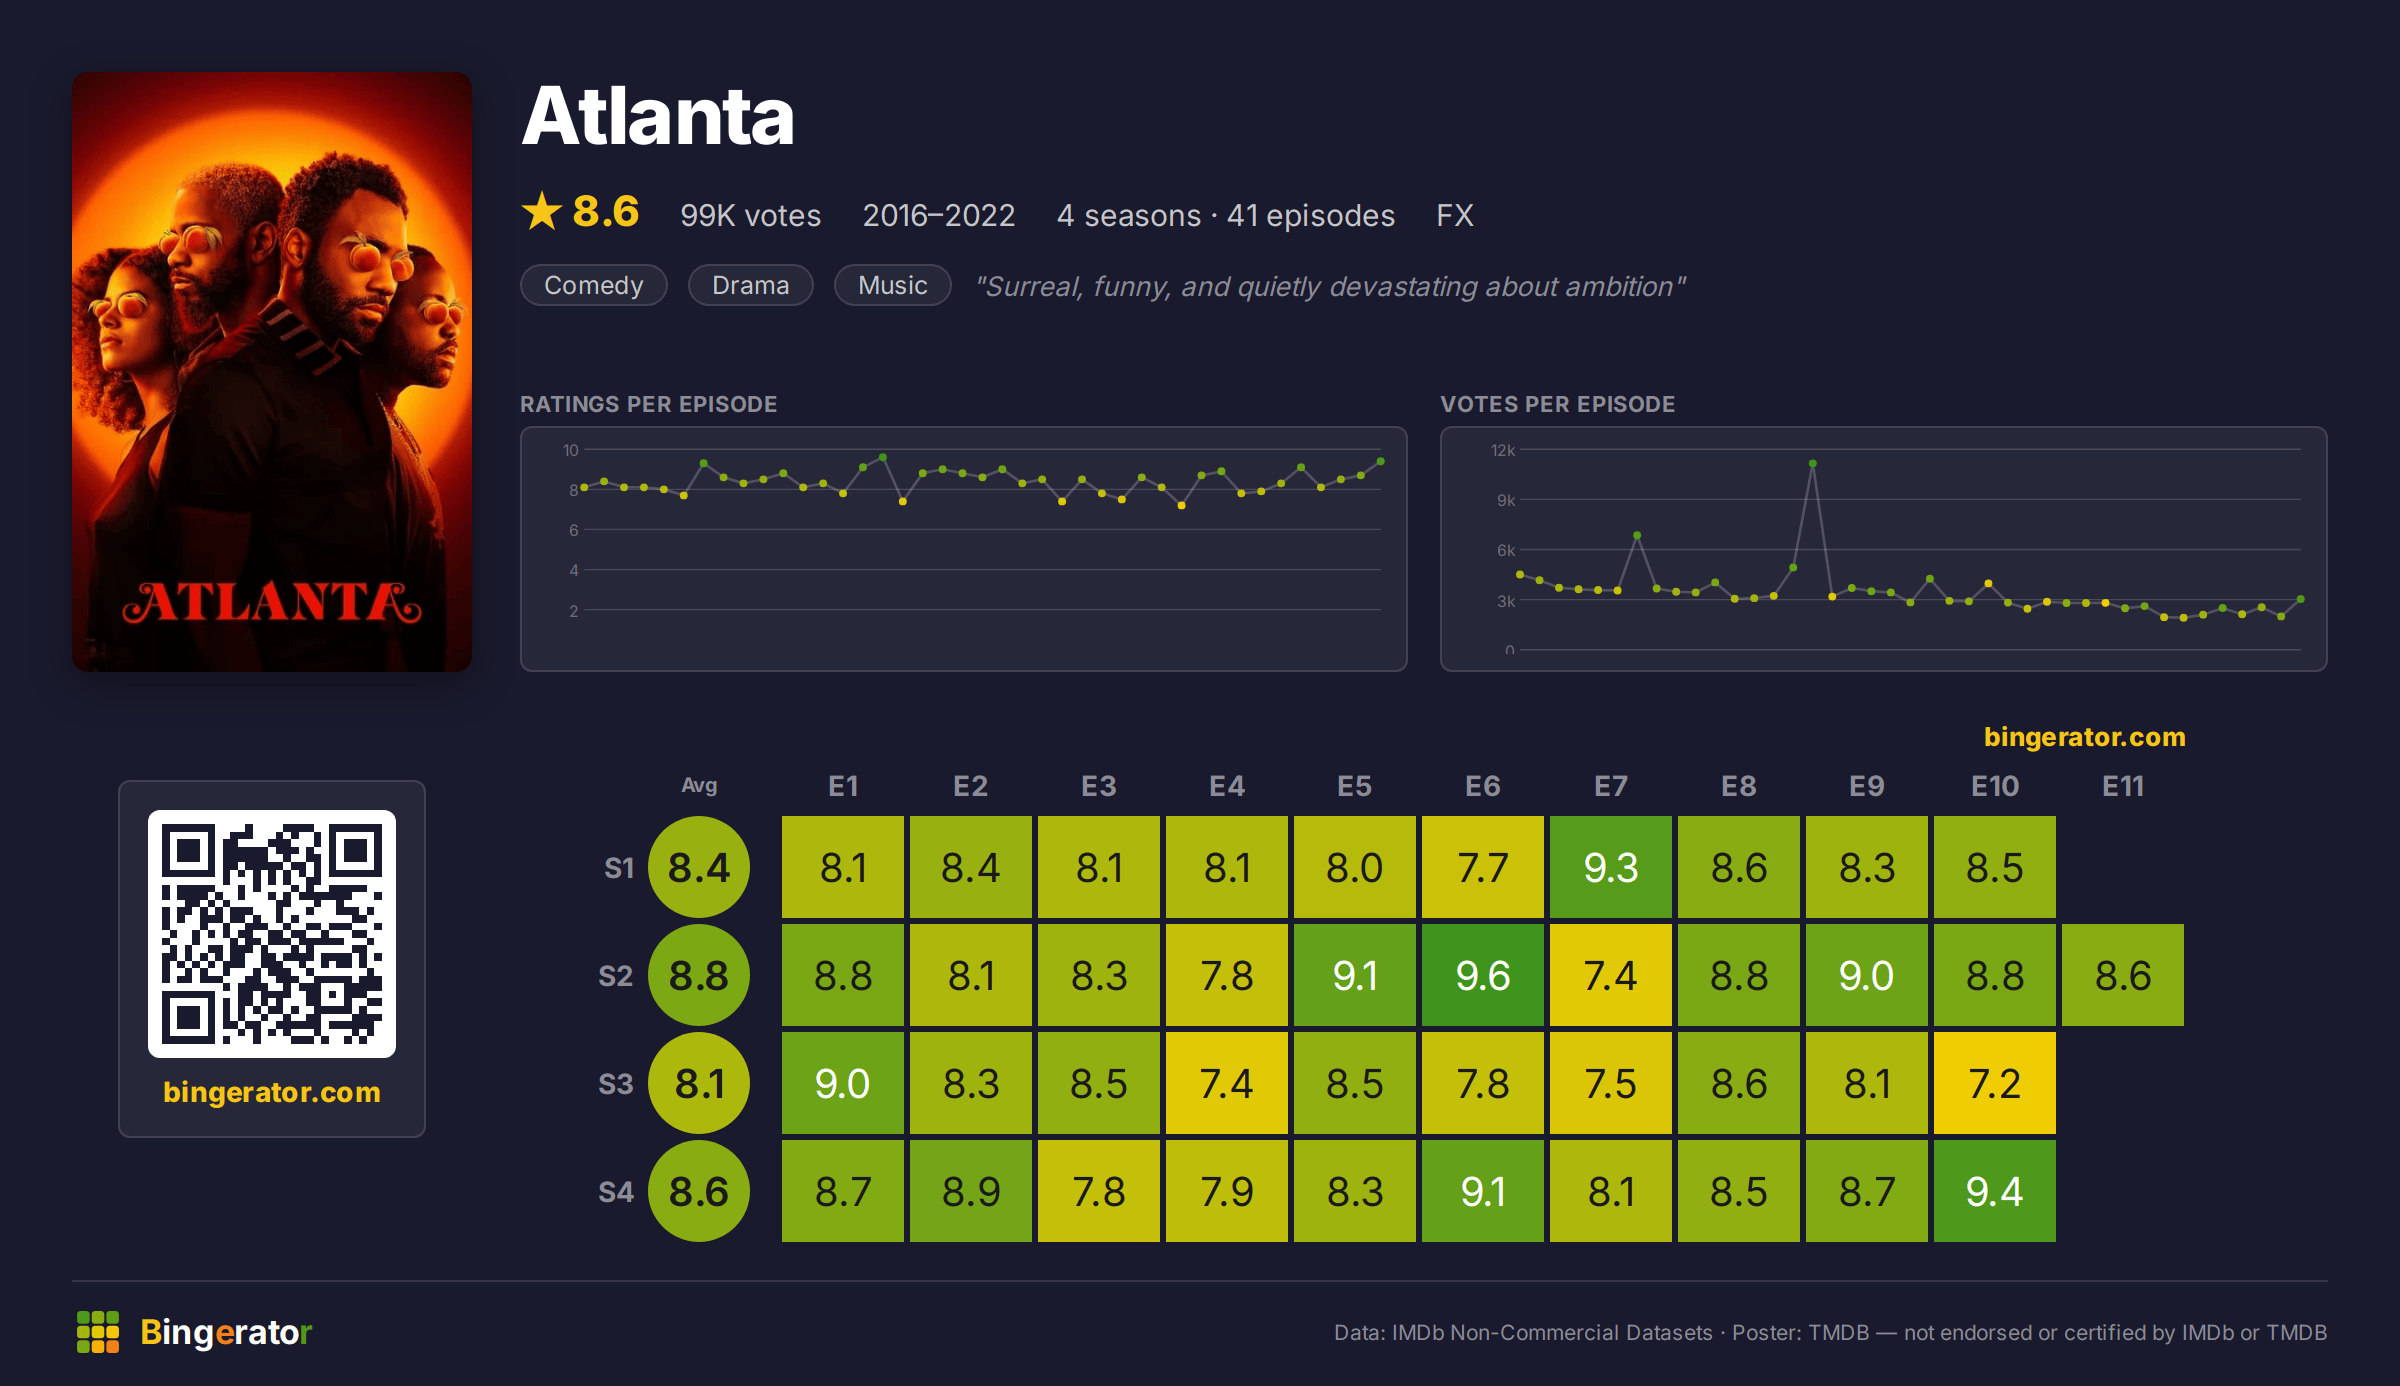This screenshot has height=1386, width=2400.
Task: Select S2 E6 cell rated 9.6
Action: [x=1483, y=975]
